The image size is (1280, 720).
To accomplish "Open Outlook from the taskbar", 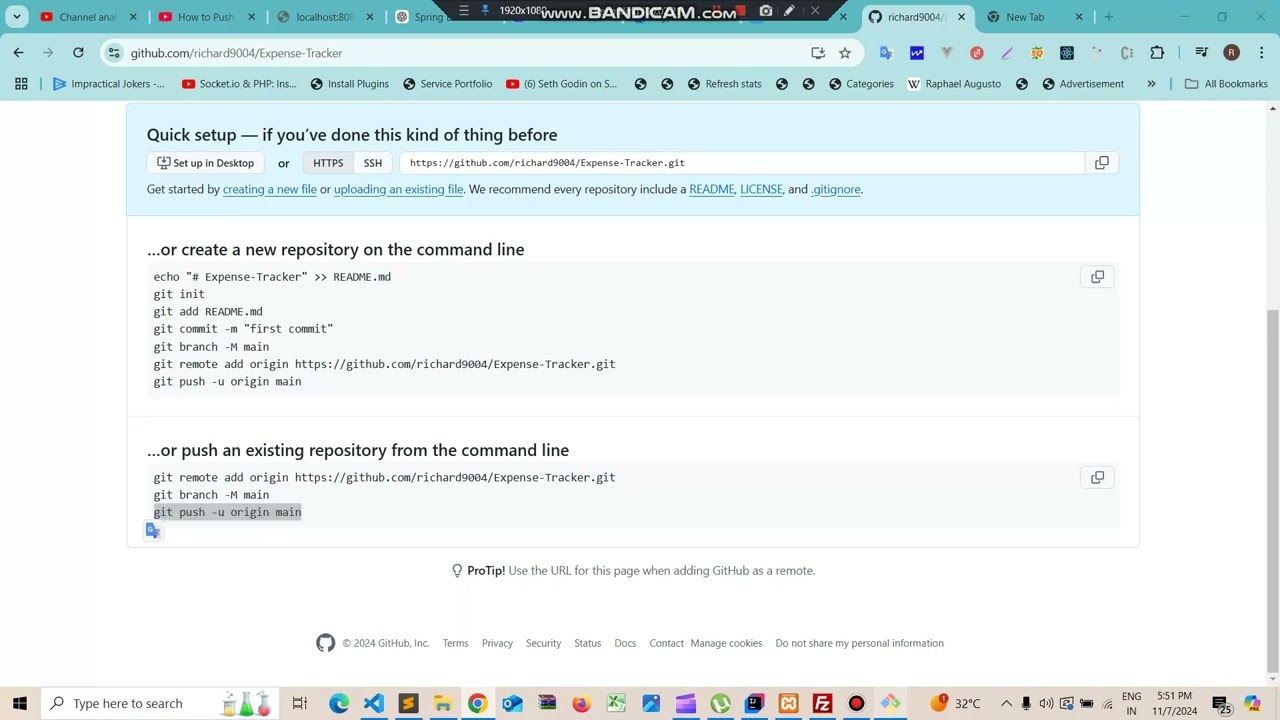I will coord(512,703).
